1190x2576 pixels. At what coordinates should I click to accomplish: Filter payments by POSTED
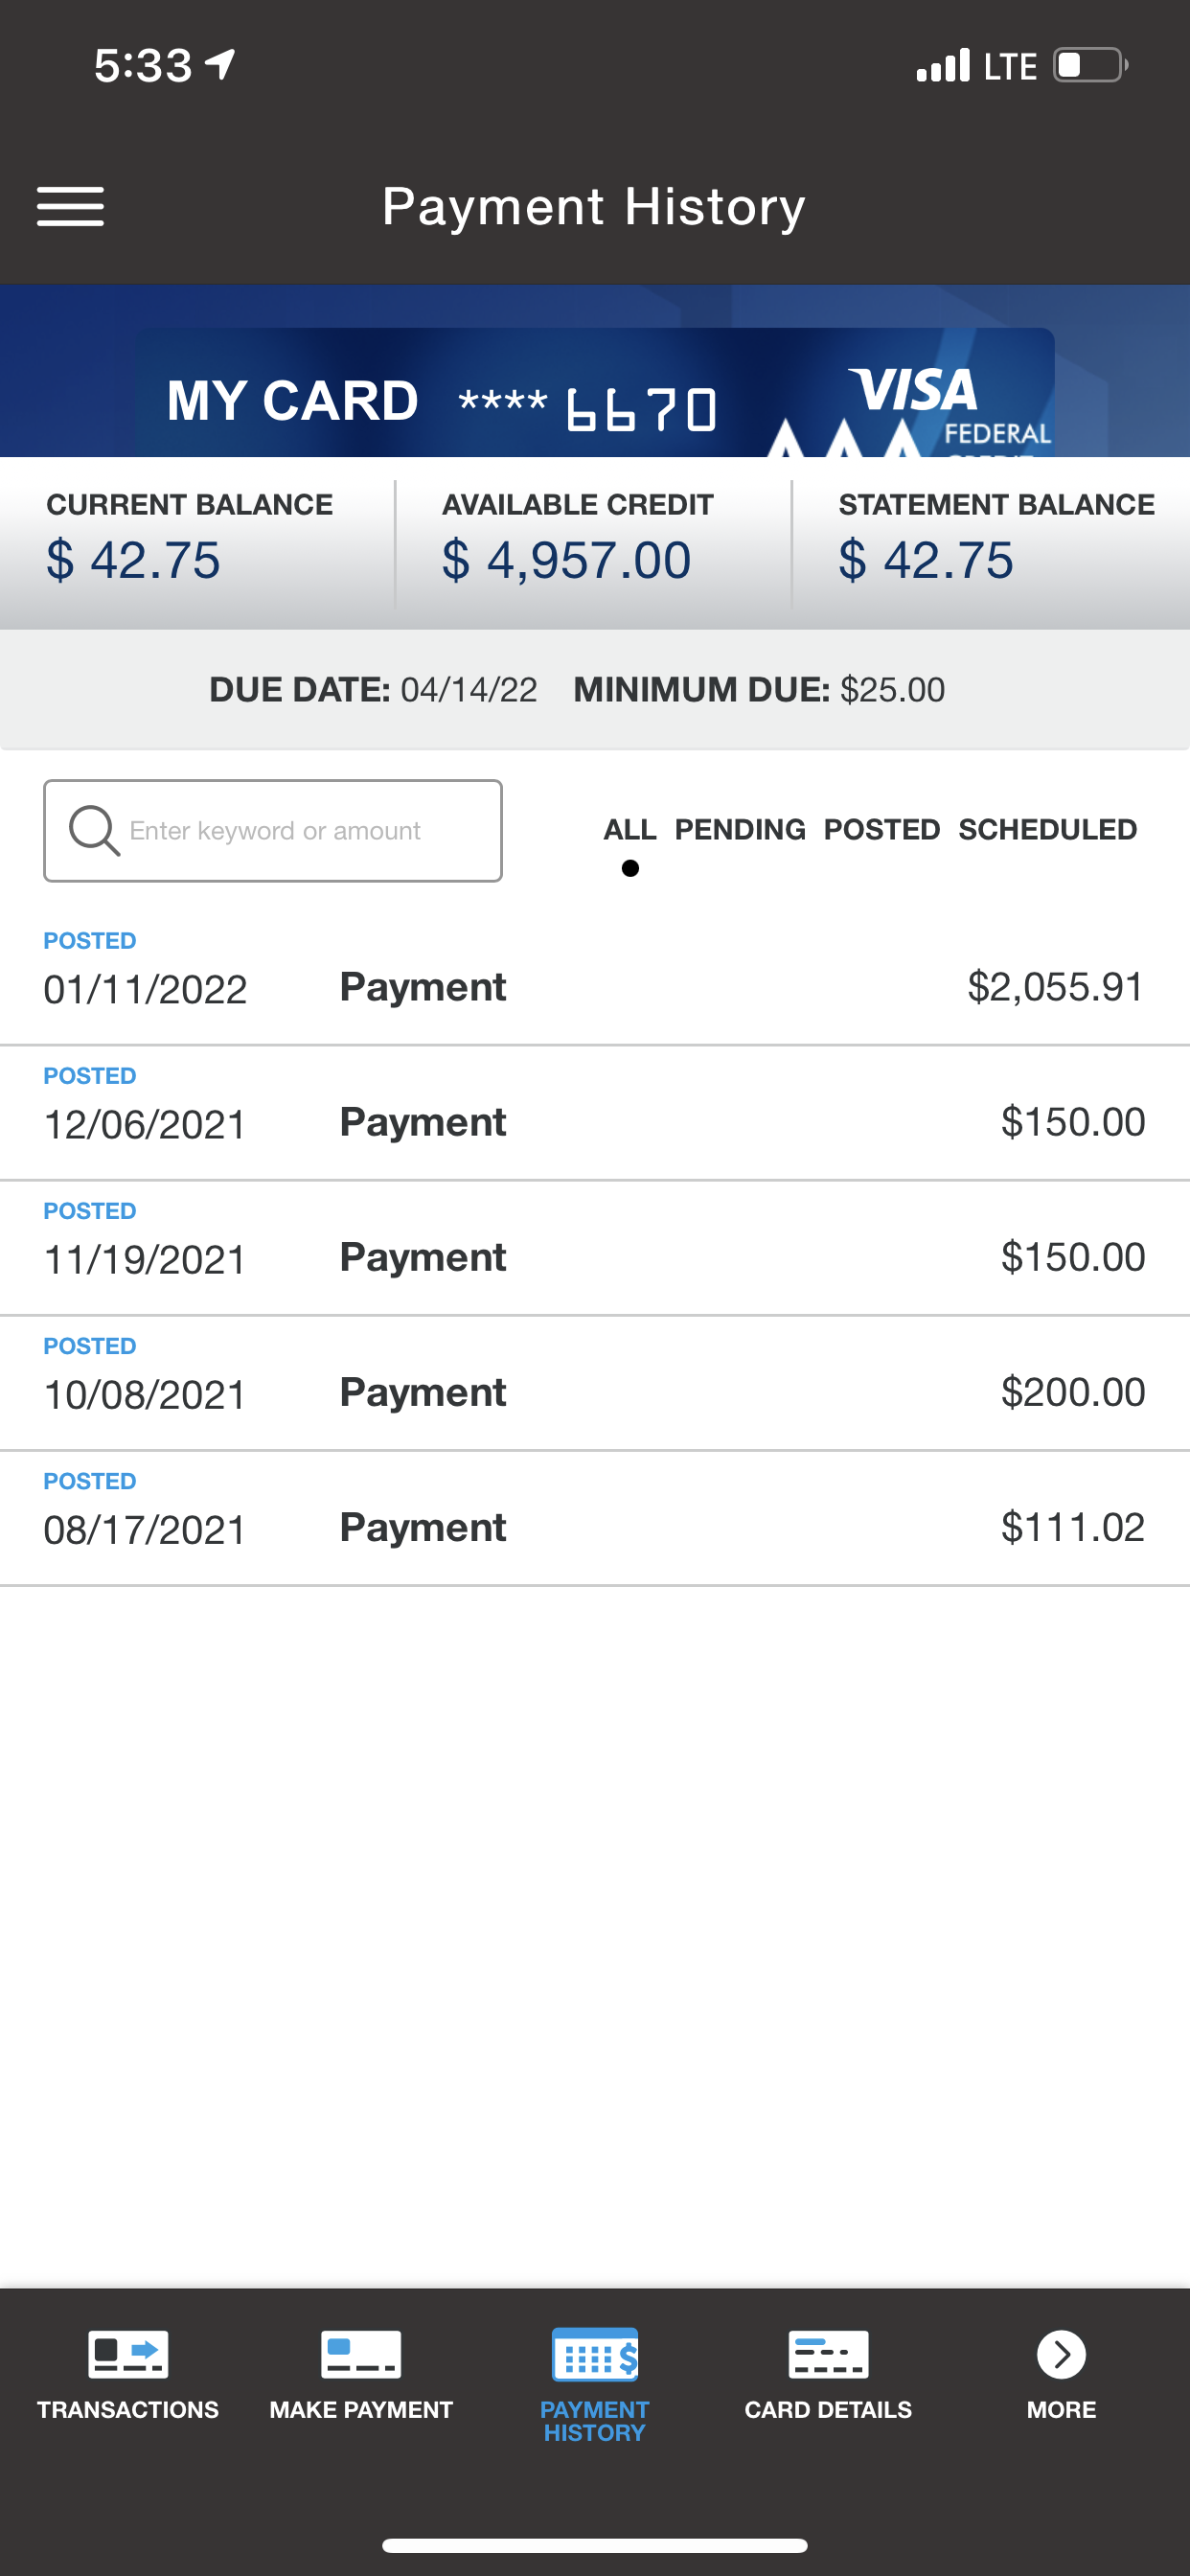point(882,830)
